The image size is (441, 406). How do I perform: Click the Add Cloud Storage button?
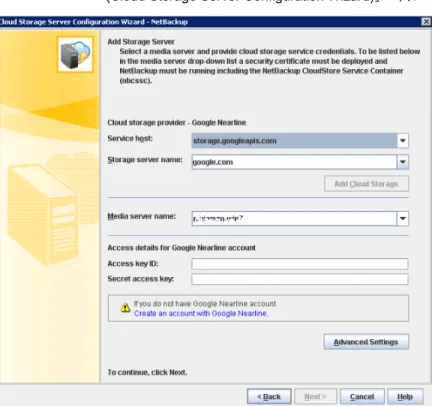tap(366, 184)
